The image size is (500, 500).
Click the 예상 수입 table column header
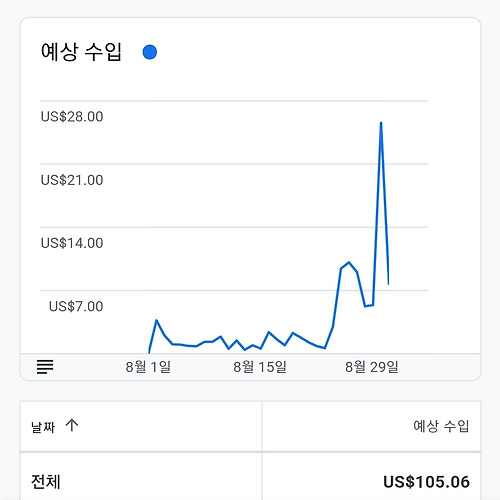point(441,426)
